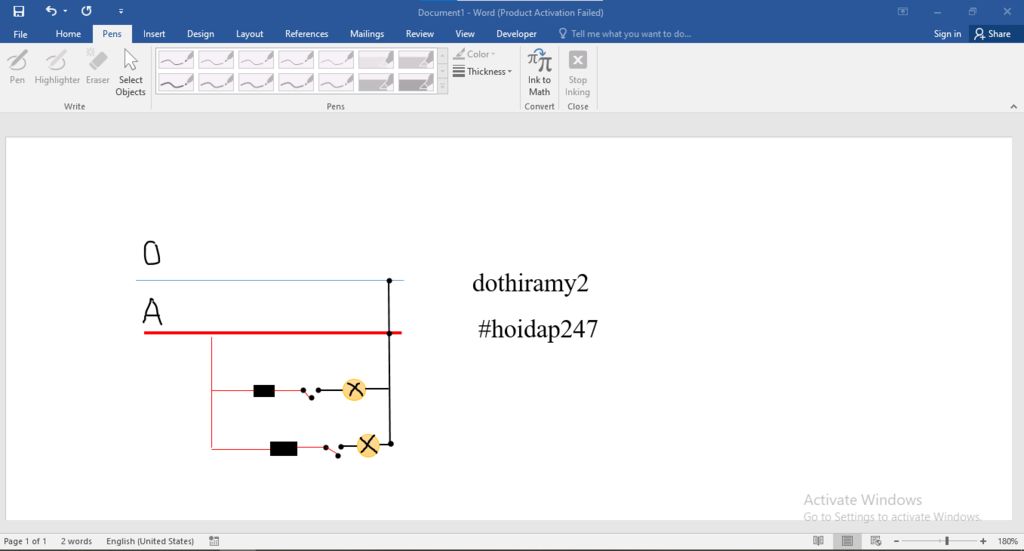Collapse the ribbon with the chevron
Screen dimensions: 1024x551
pyautogui.click(x=1014, y=106)
